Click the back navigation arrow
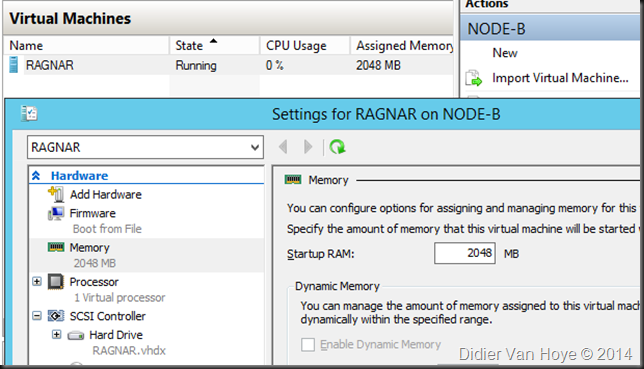This screenshot has width=644, height=369. tap(283, 147)
